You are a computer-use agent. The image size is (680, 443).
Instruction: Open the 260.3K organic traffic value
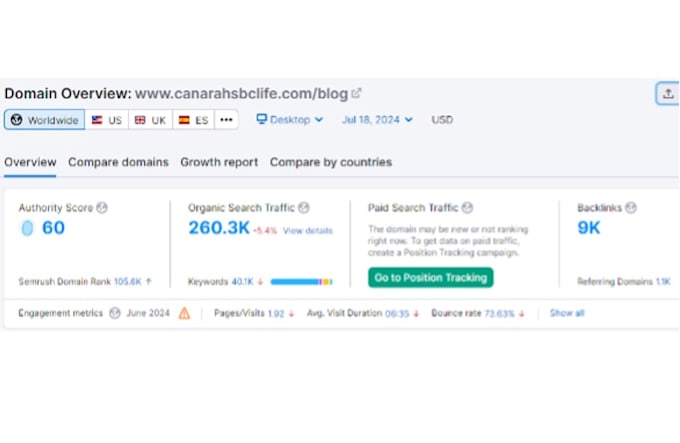pos(219,228)
